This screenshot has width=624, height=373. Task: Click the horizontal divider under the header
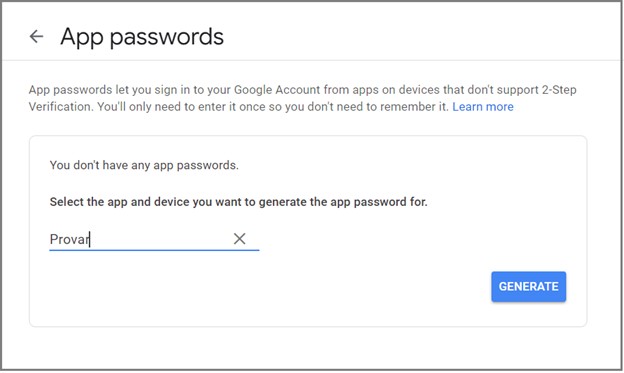[312, 61]
